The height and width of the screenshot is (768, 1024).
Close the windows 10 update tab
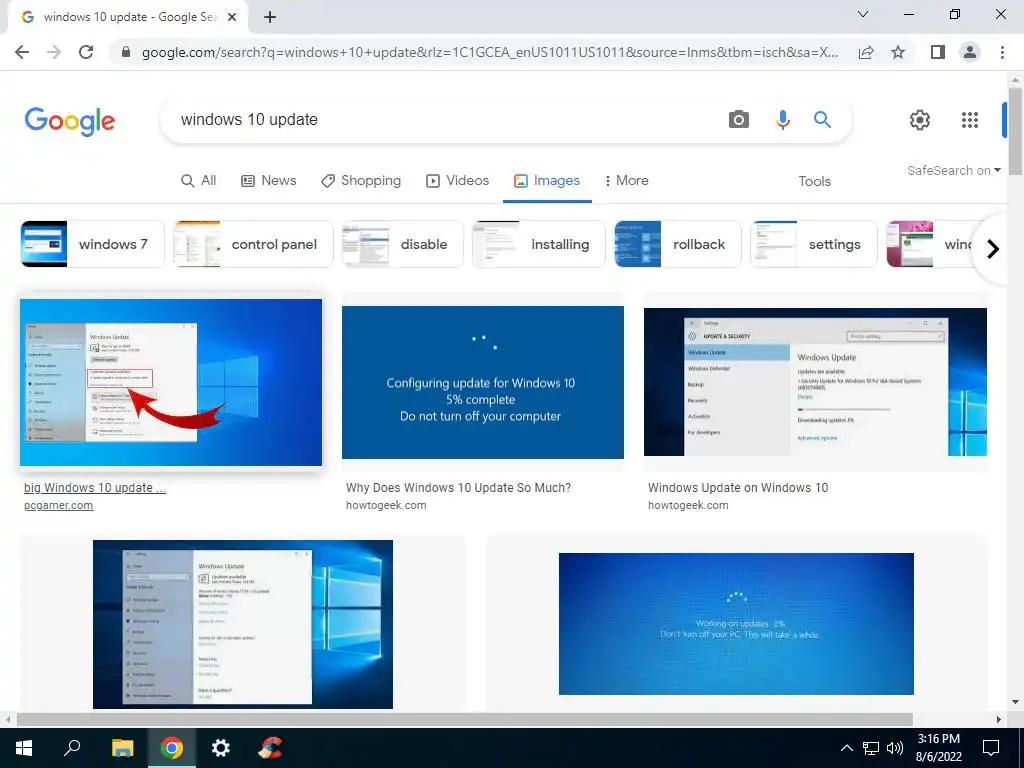pos(232,18)
